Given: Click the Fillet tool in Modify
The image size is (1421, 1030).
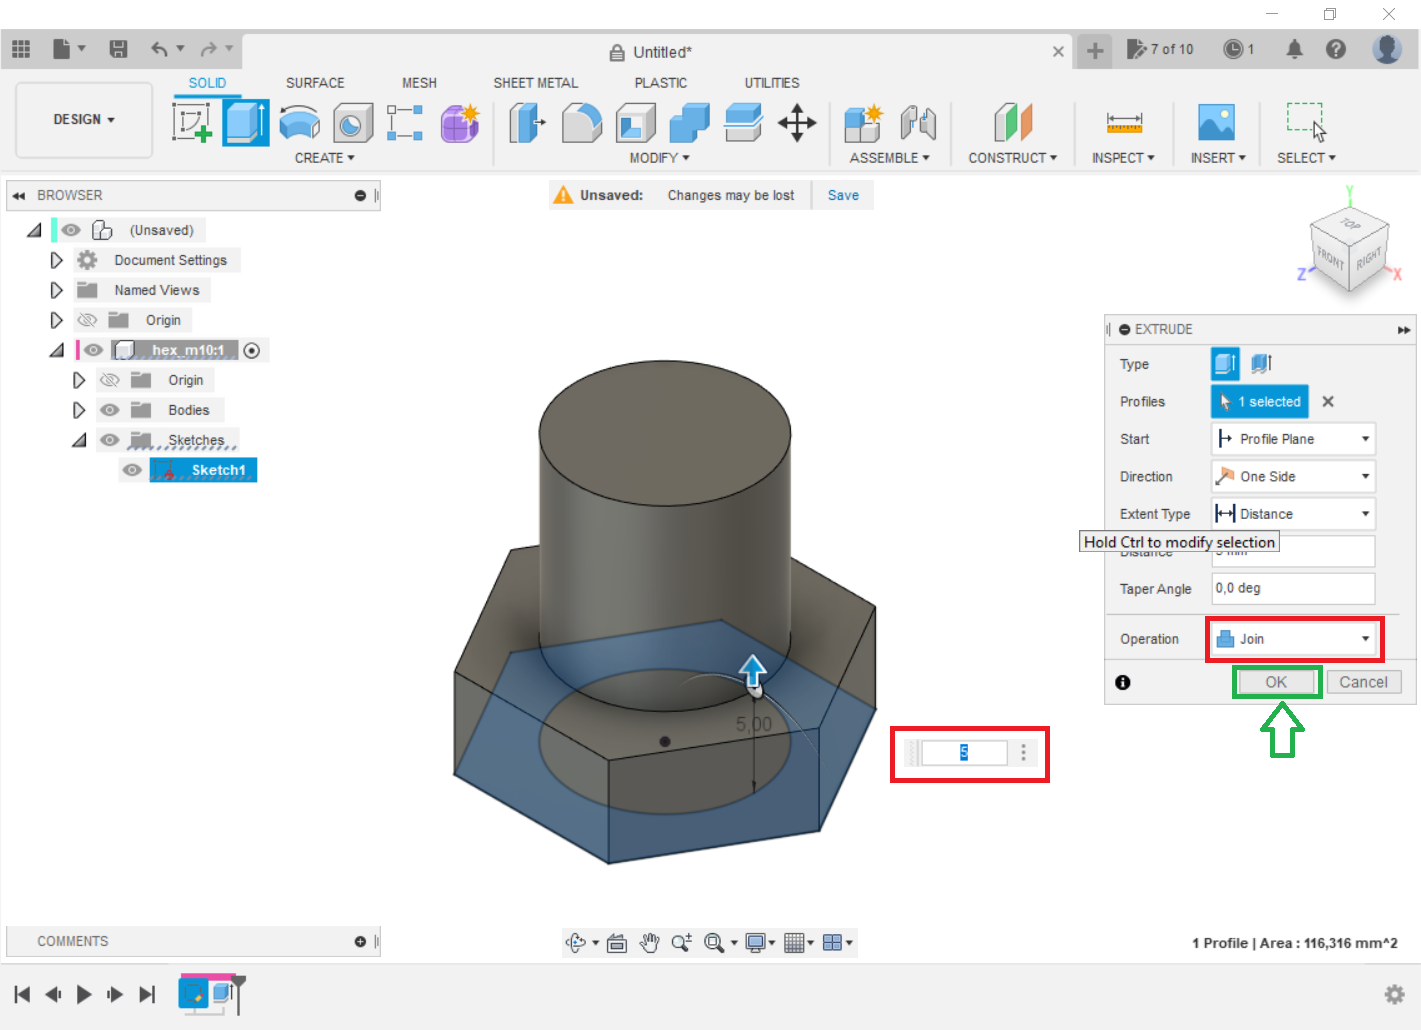Looking at the screenshot, I should (582, 123).
